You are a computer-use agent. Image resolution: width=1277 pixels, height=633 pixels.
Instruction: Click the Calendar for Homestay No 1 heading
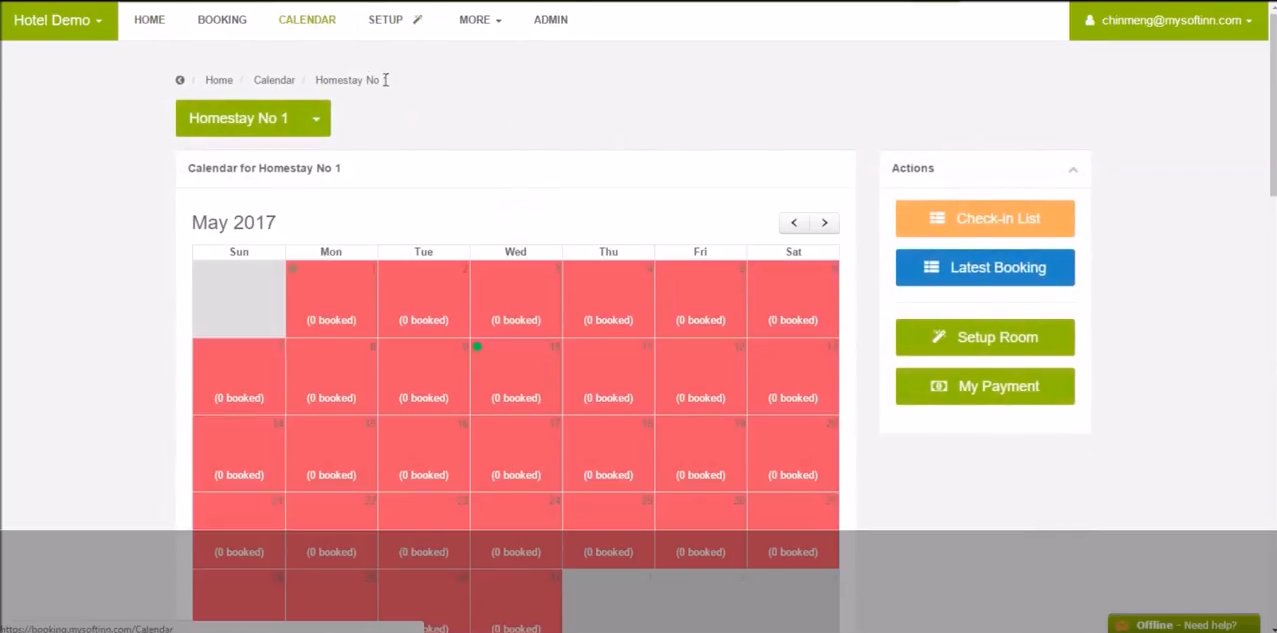click(x=264, y=168)
